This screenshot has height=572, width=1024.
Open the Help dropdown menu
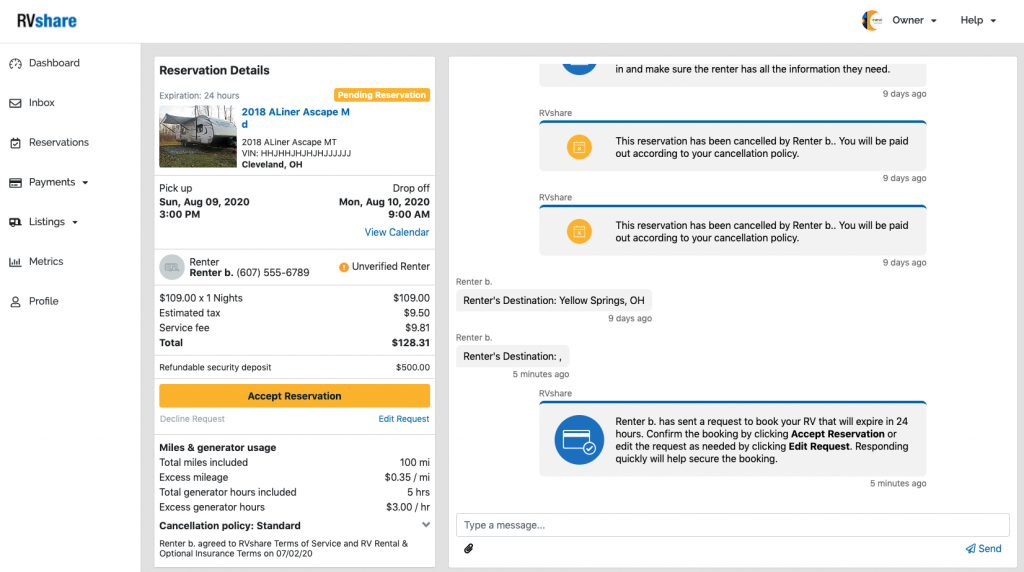pos(978,20)
